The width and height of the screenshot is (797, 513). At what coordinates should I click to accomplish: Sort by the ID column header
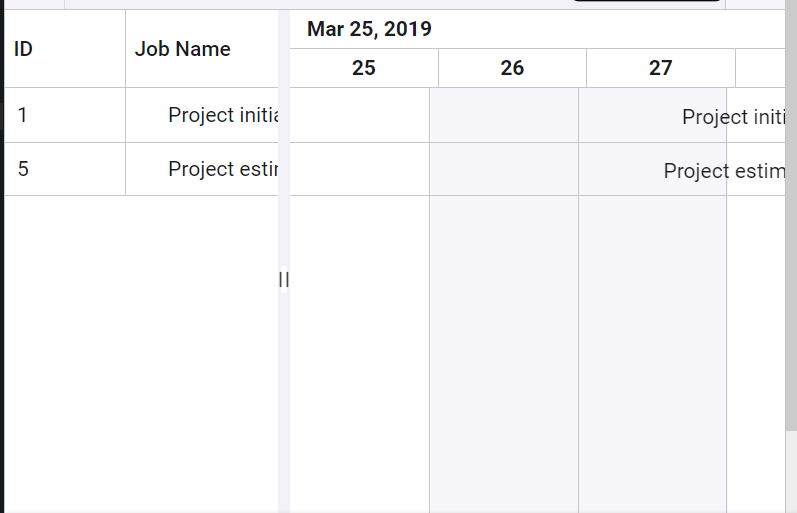[x=24, y=49]
